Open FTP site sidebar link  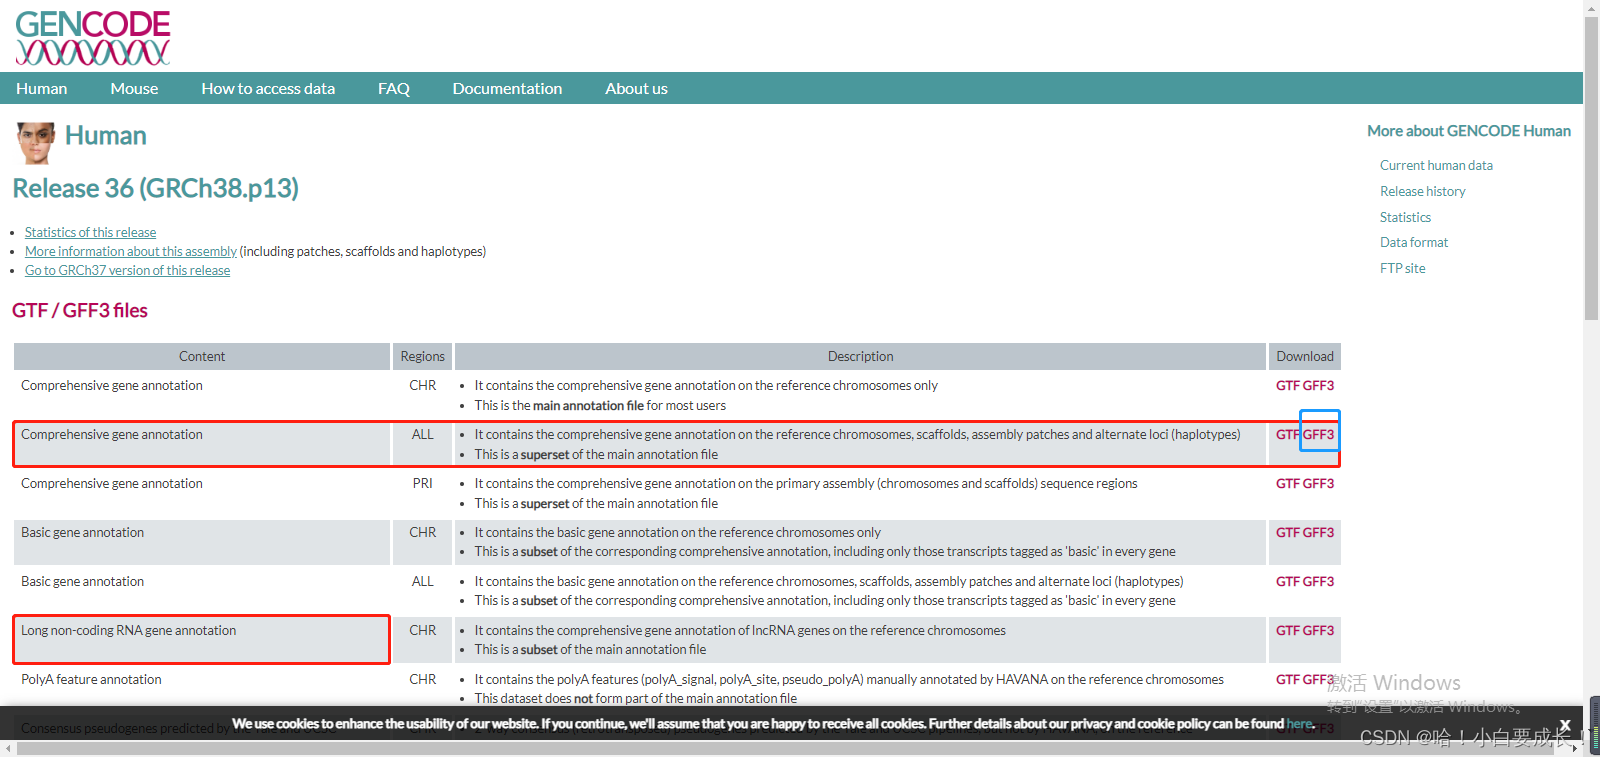coord(1402,268)
